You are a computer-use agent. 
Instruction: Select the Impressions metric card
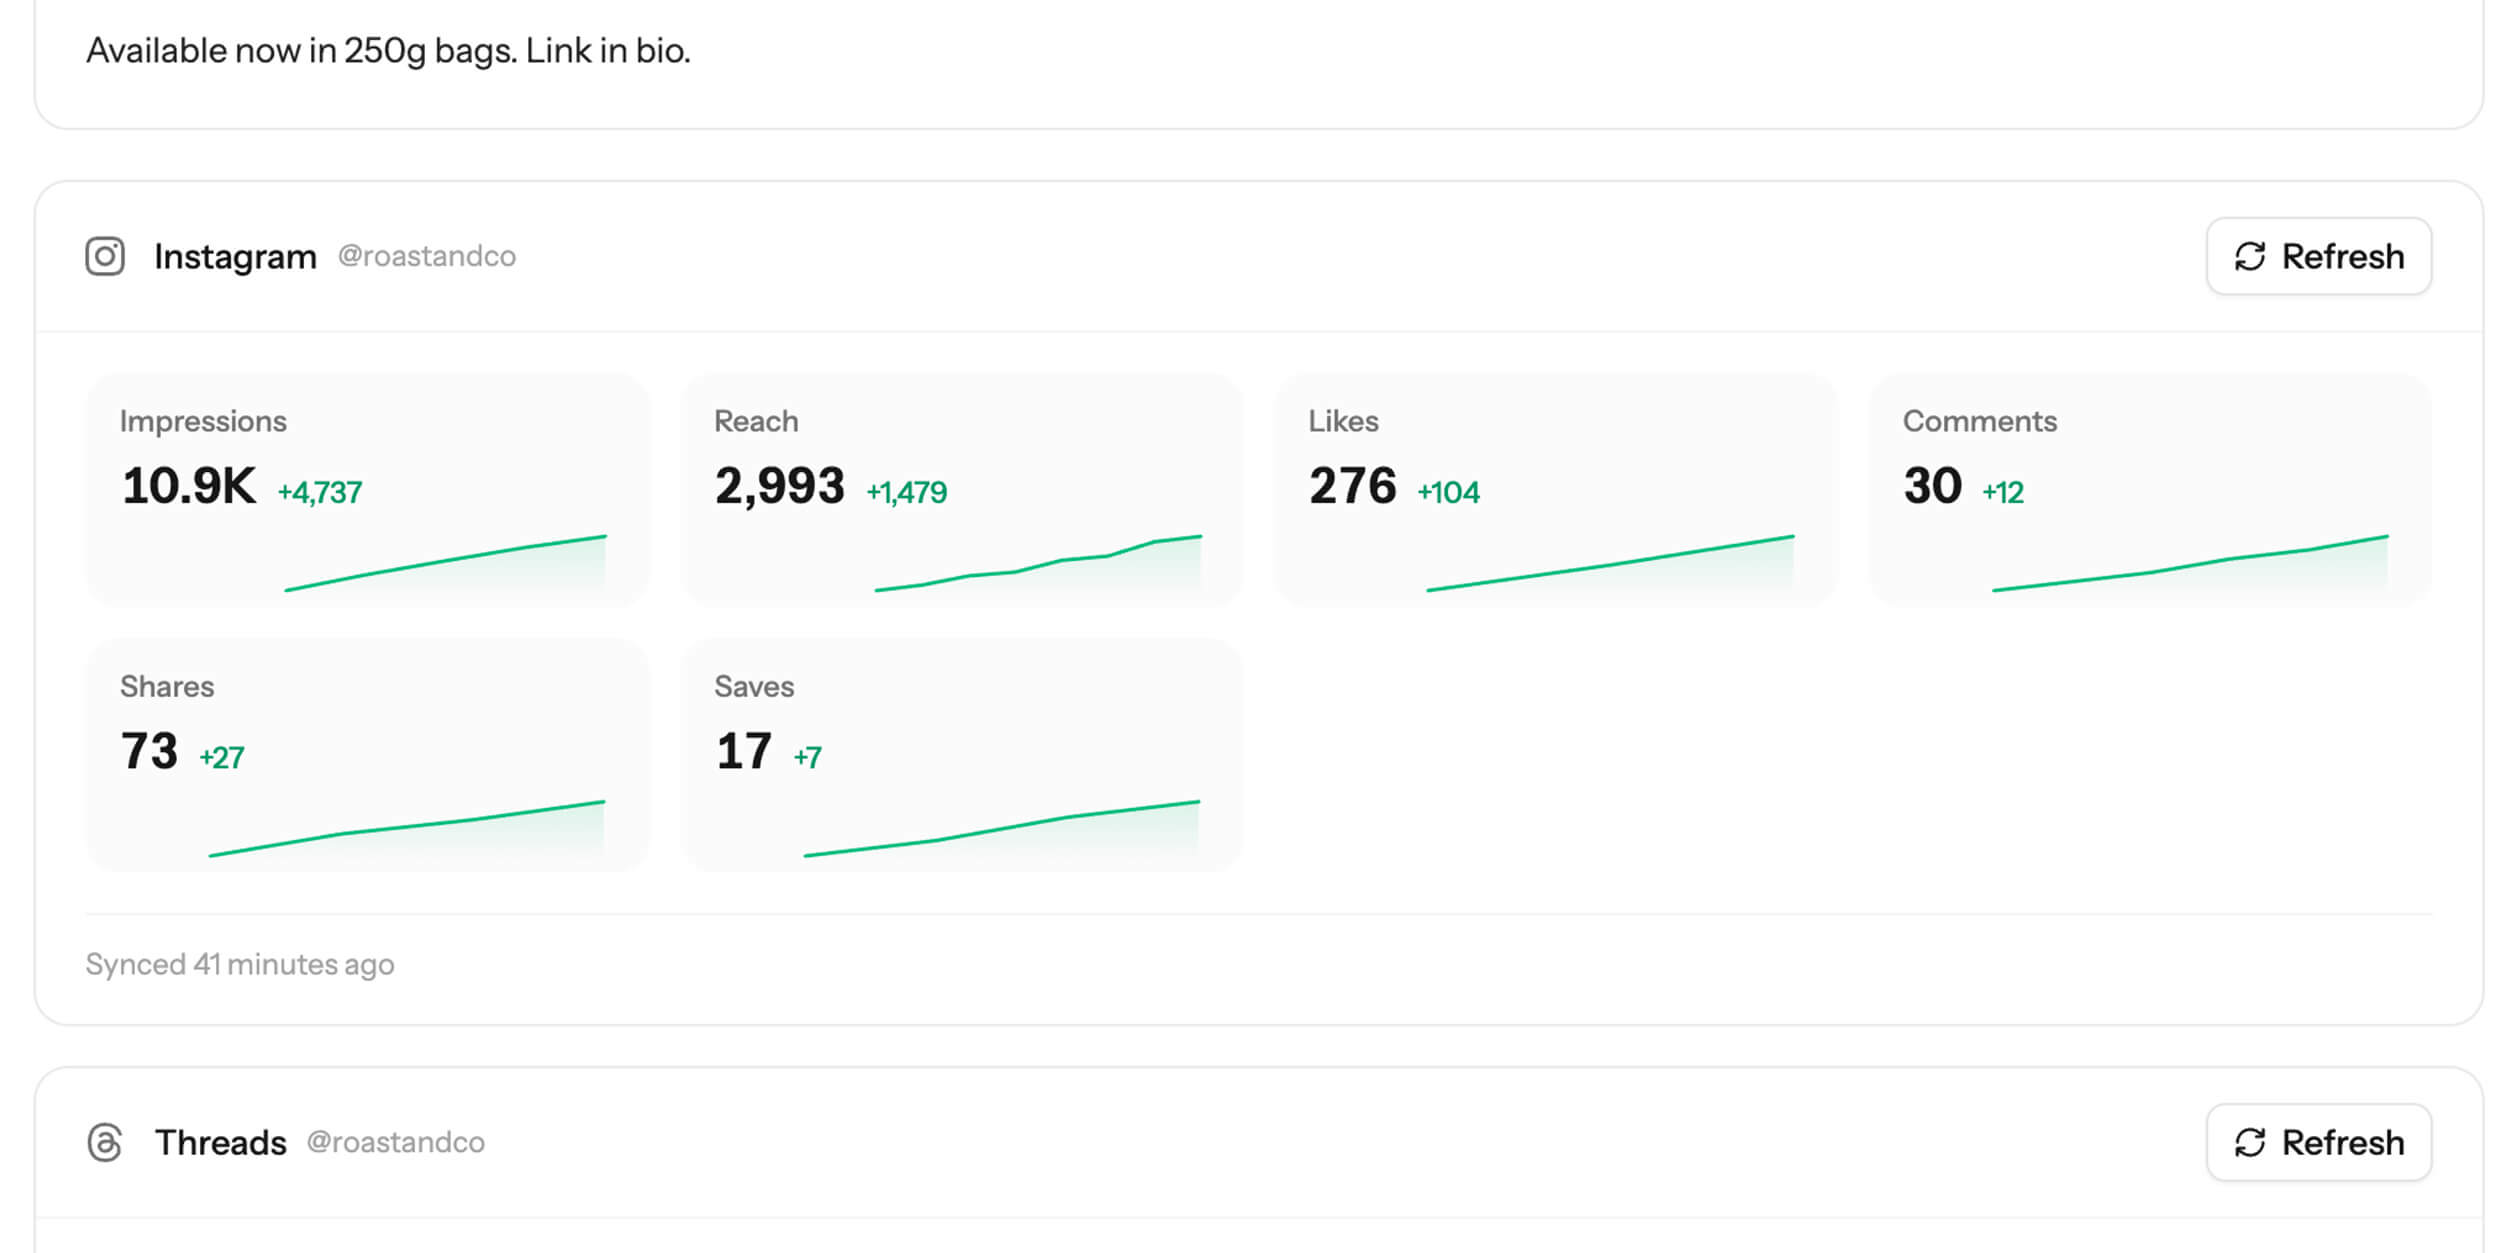pos(367,489)
